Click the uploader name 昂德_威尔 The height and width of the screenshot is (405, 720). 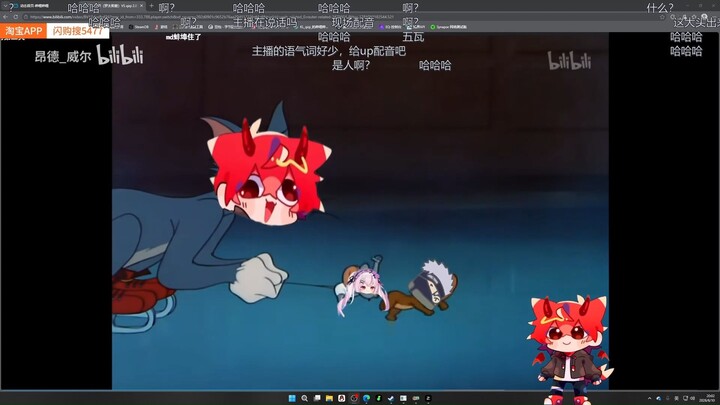coord(63,56)
